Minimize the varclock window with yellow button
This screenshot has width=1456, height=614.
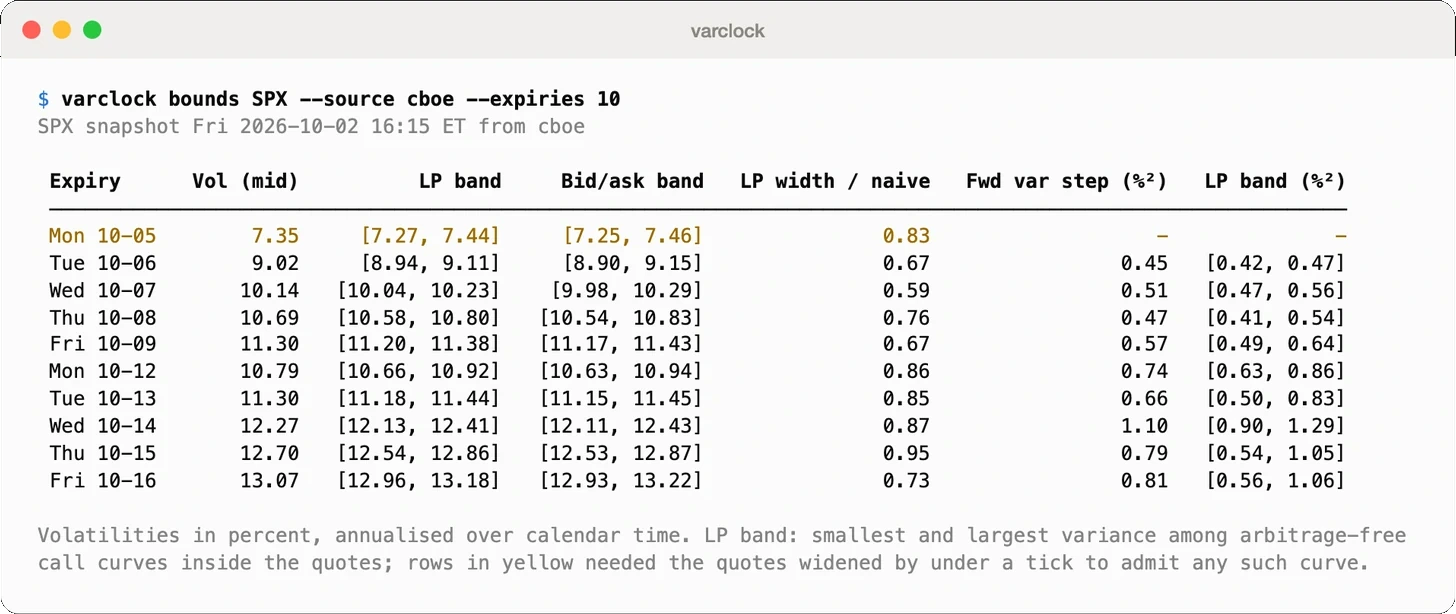tap(61, 30)
